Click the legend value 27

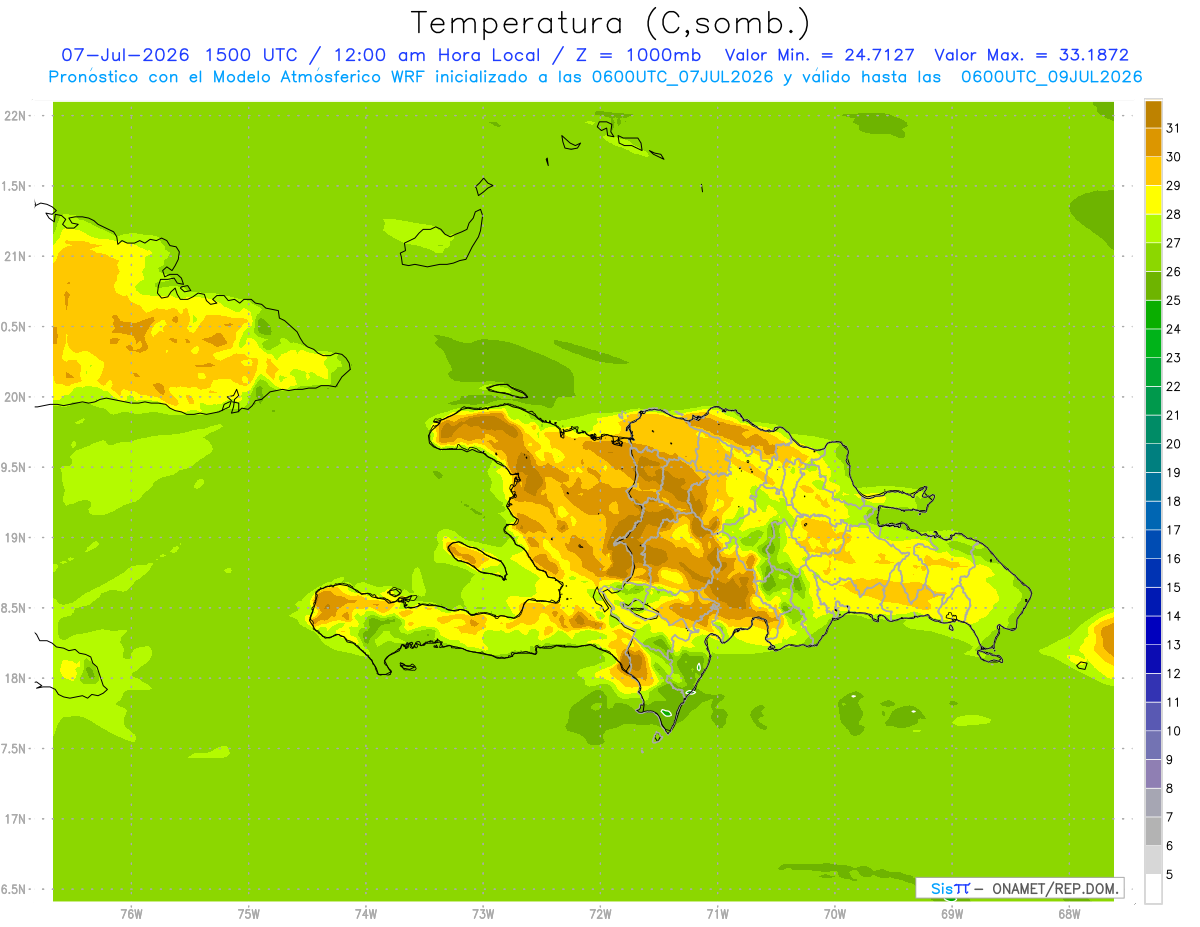(1174, 242)
